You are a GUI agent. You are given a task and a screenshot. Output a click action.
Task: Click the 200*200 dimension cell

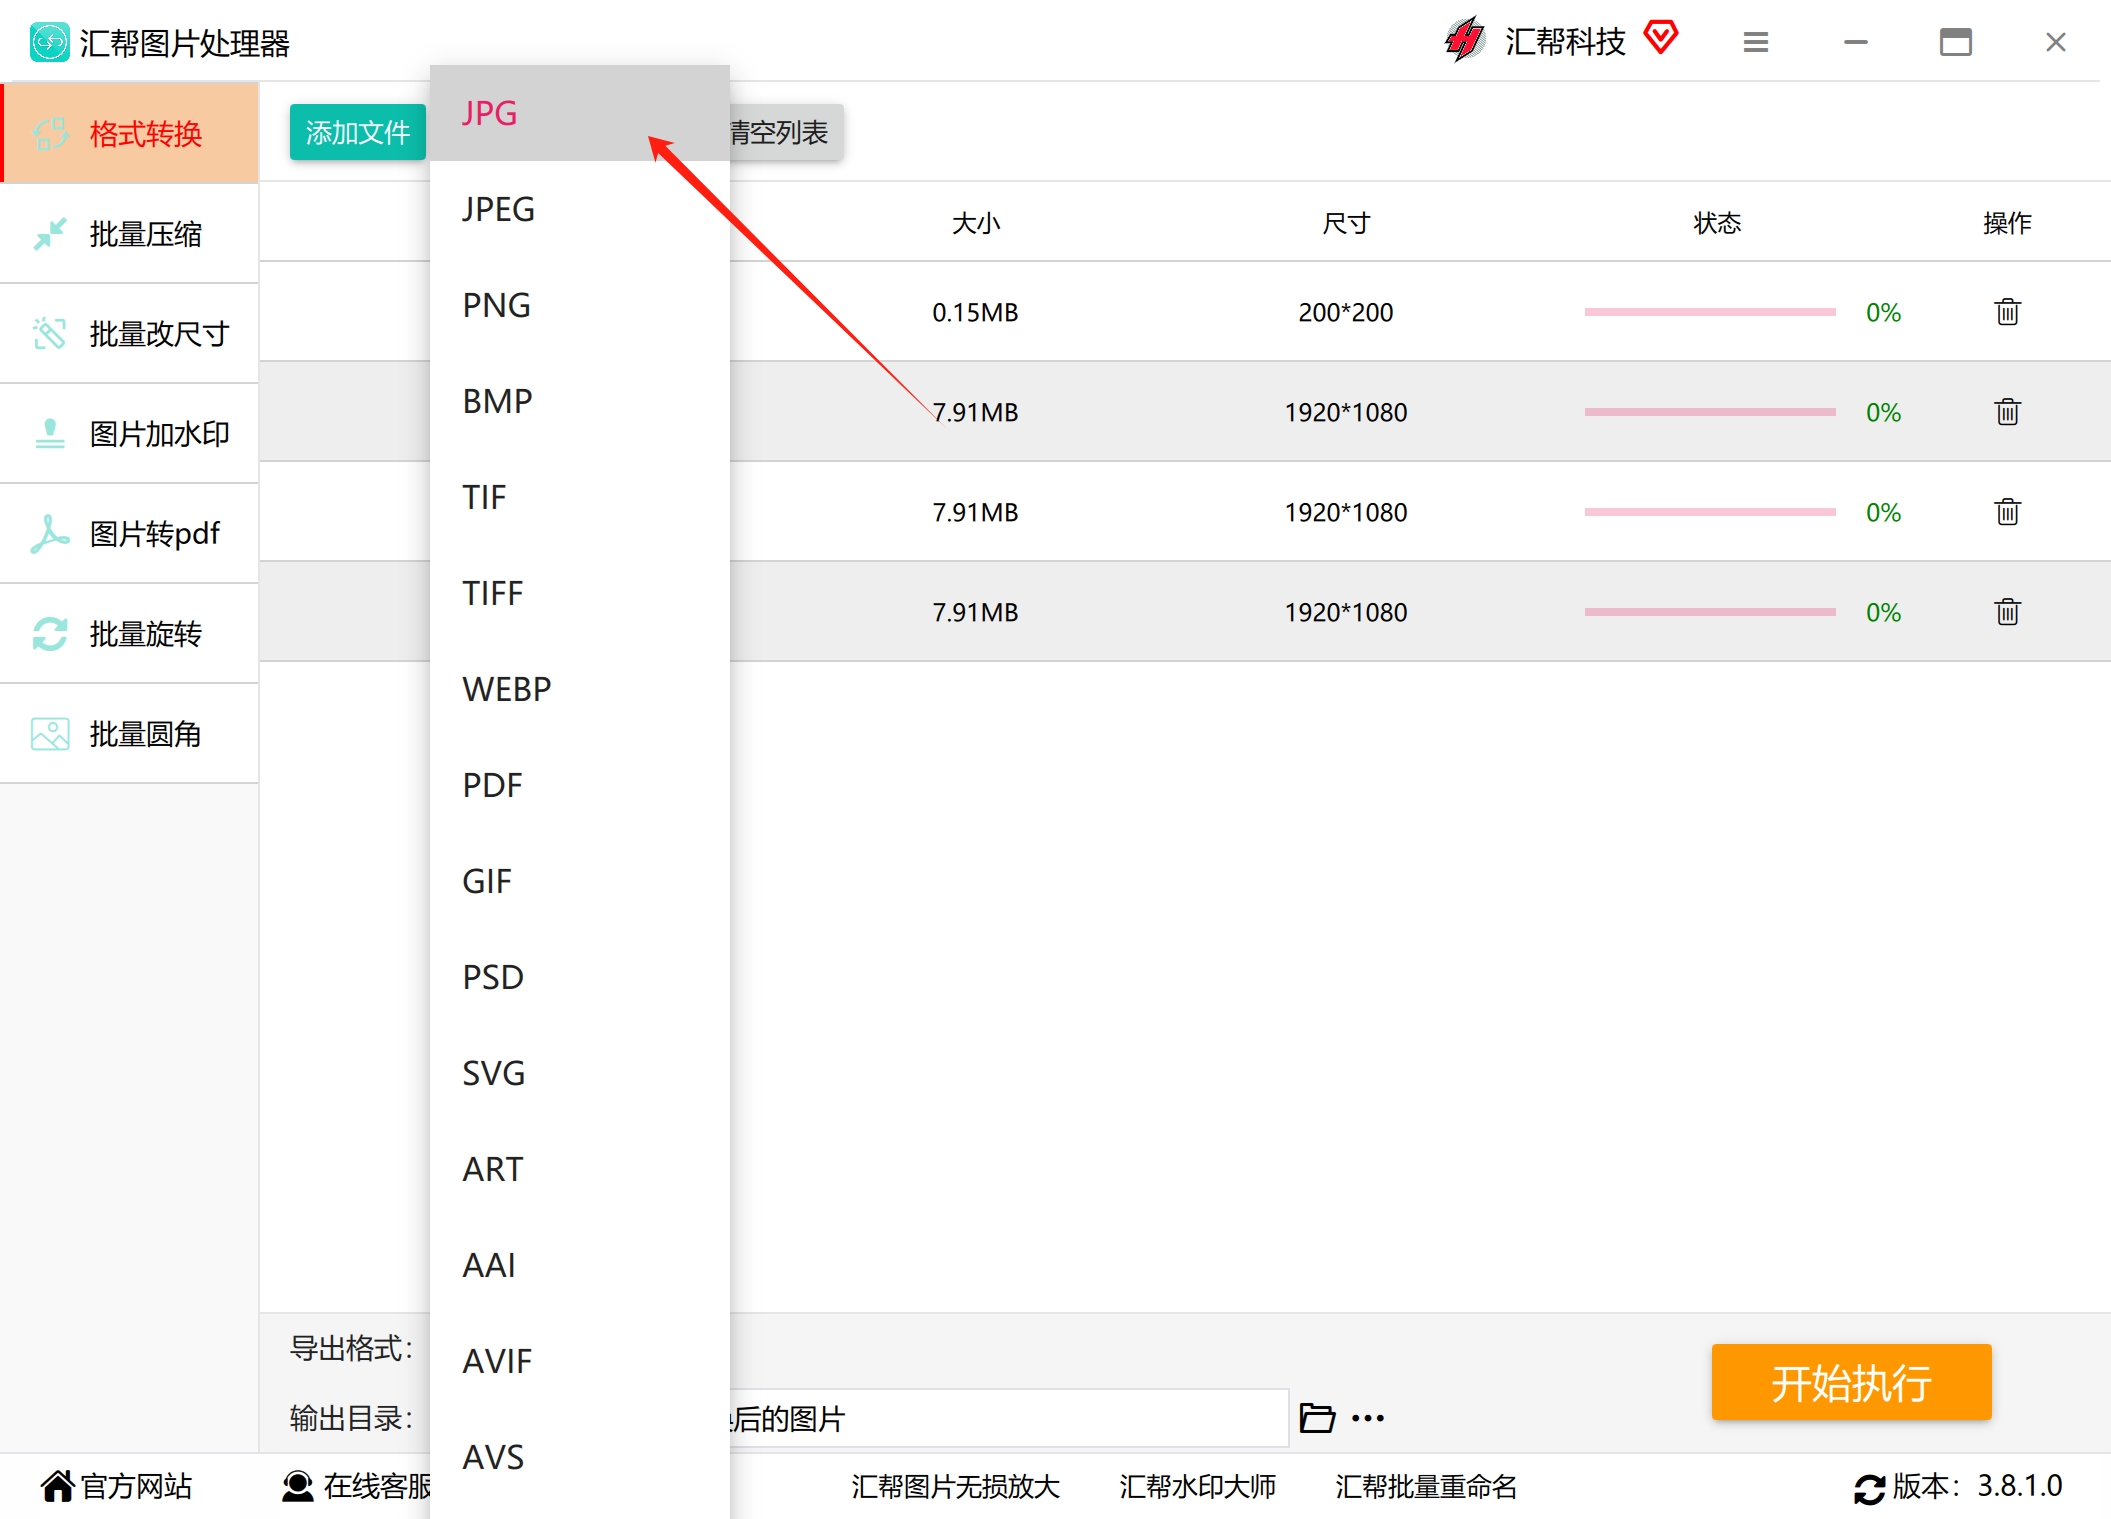(x=1346, y=312)
